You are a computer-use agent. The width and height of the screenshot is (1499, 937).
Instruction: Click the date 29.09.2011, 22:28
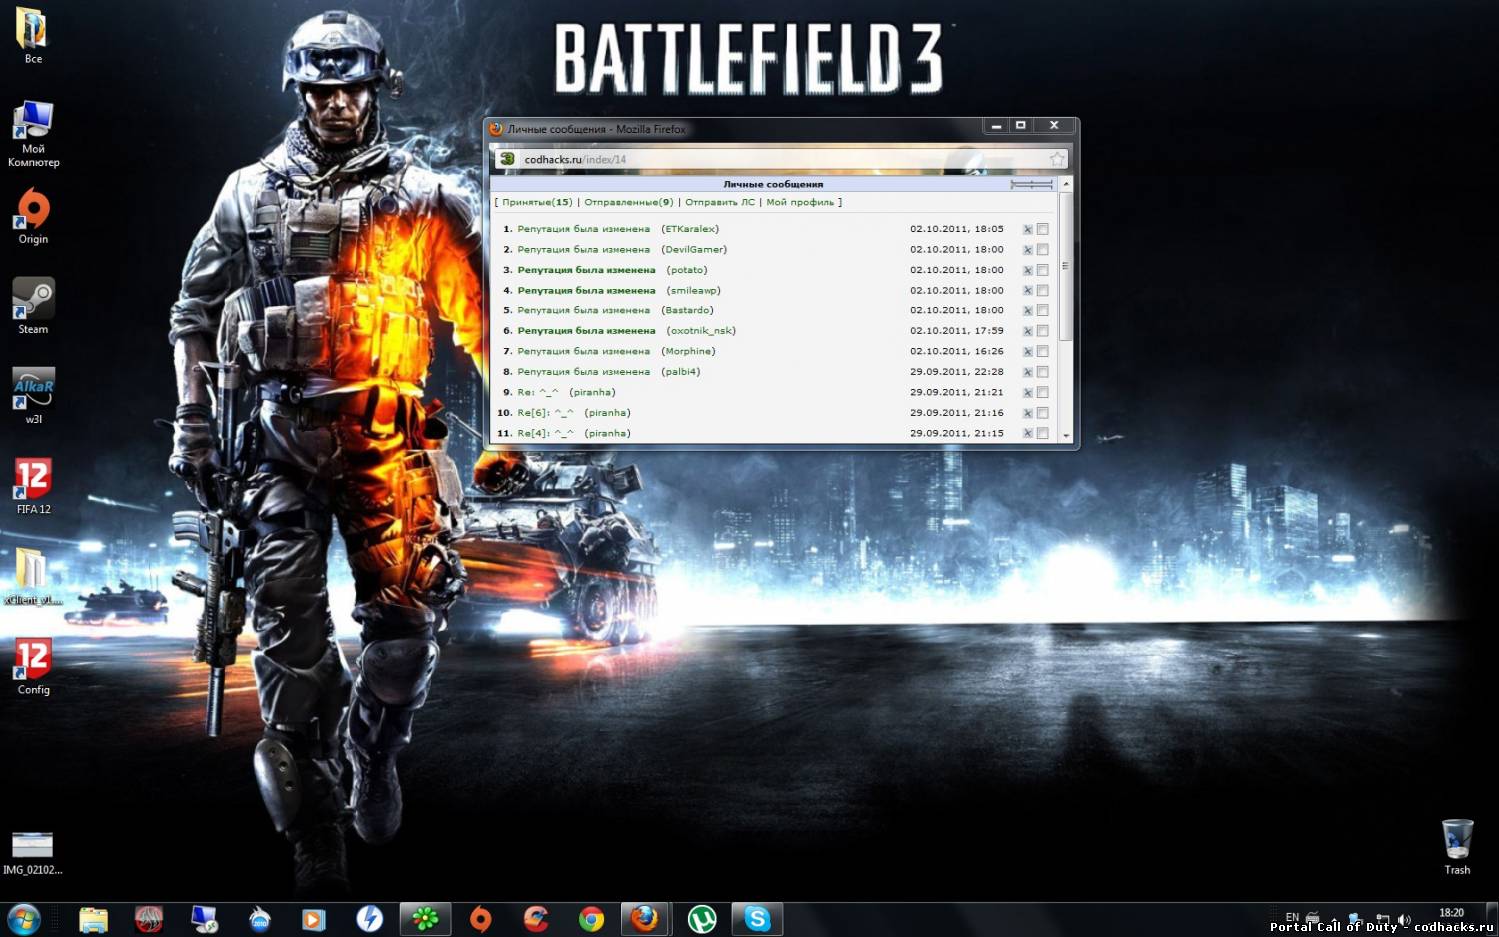click(x=956, y=372)
